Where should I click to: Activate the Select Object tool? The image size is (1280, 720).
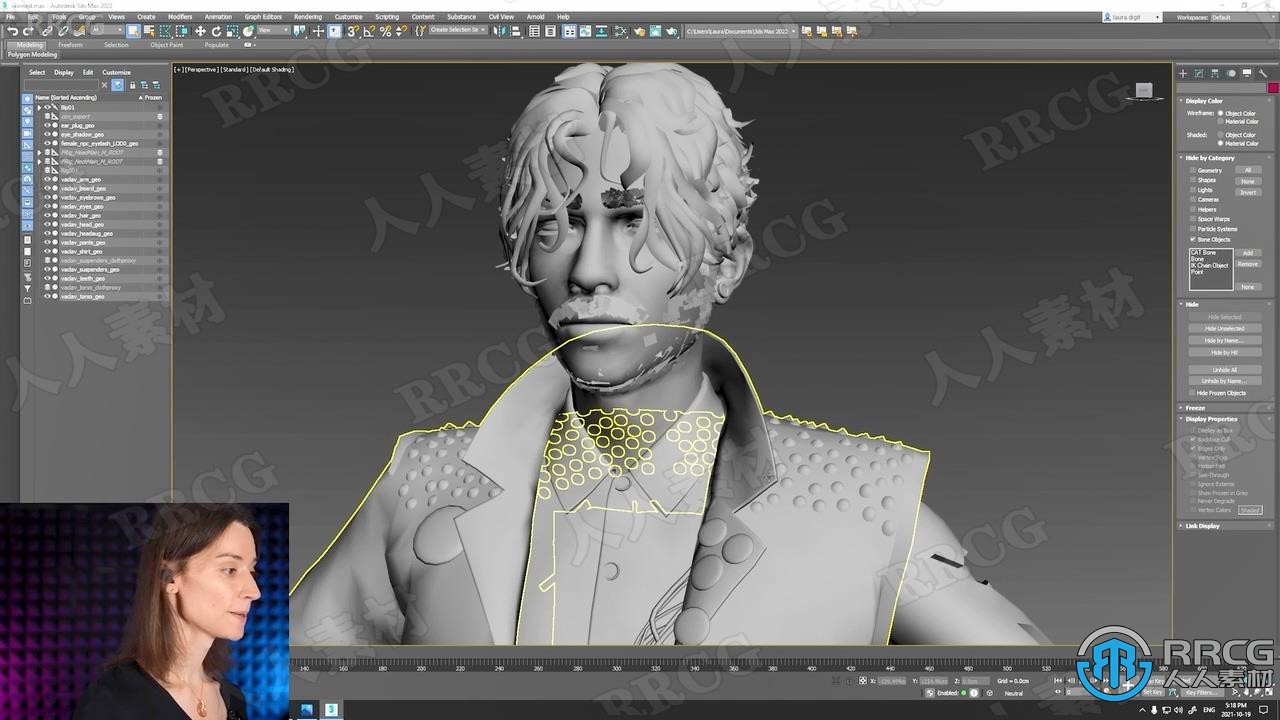pyautogui.click(x=133, y=31)
